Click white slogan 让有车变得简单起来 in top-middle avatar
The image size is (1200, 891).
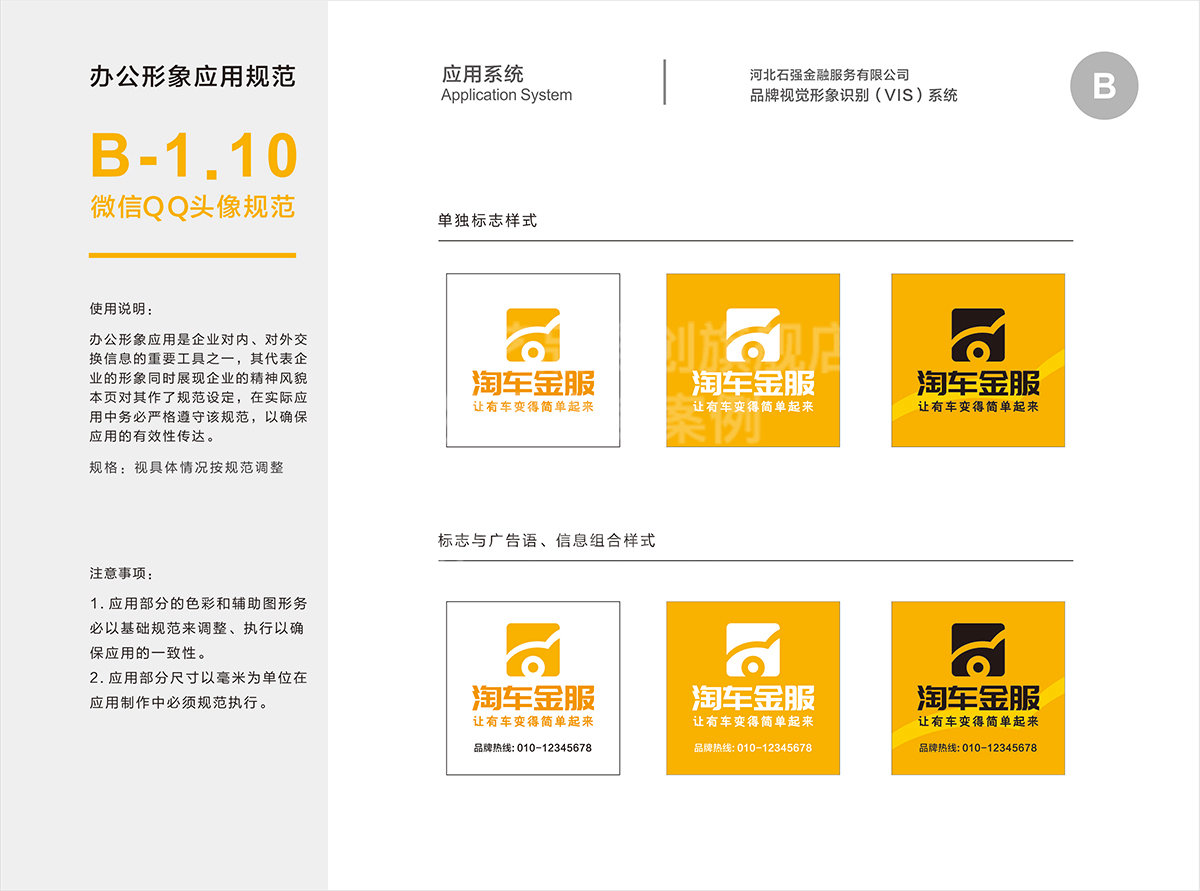[753, 407]
